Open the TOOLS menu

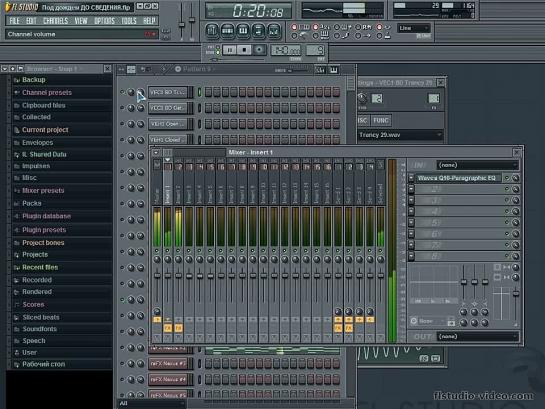(x=129, y=21)
